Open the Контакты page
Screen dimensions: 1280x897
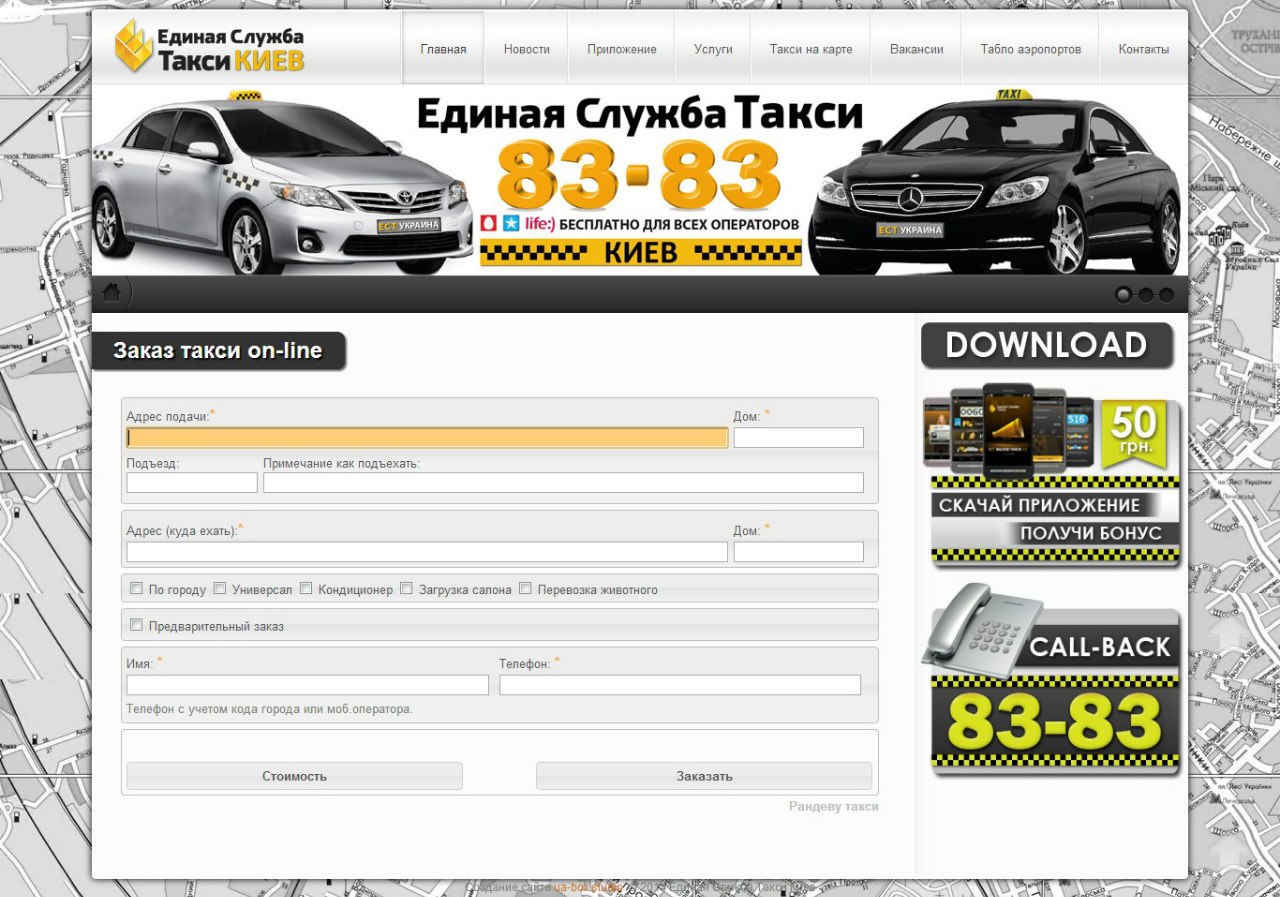(x=1143, y=49)
